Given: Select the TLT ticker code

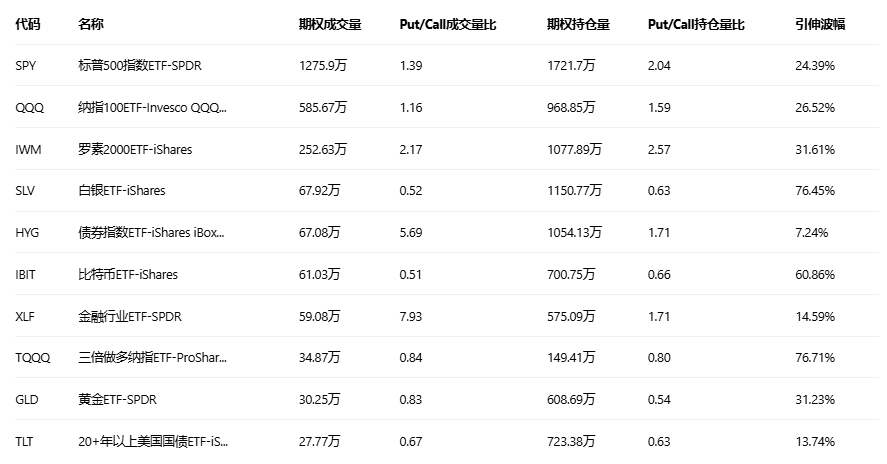Looking at the screenshot, I should (26, 441).
